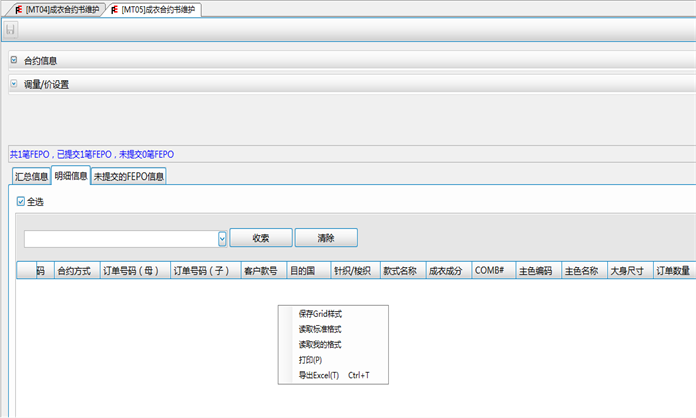Click the 收索 button

tap(261, 238)
